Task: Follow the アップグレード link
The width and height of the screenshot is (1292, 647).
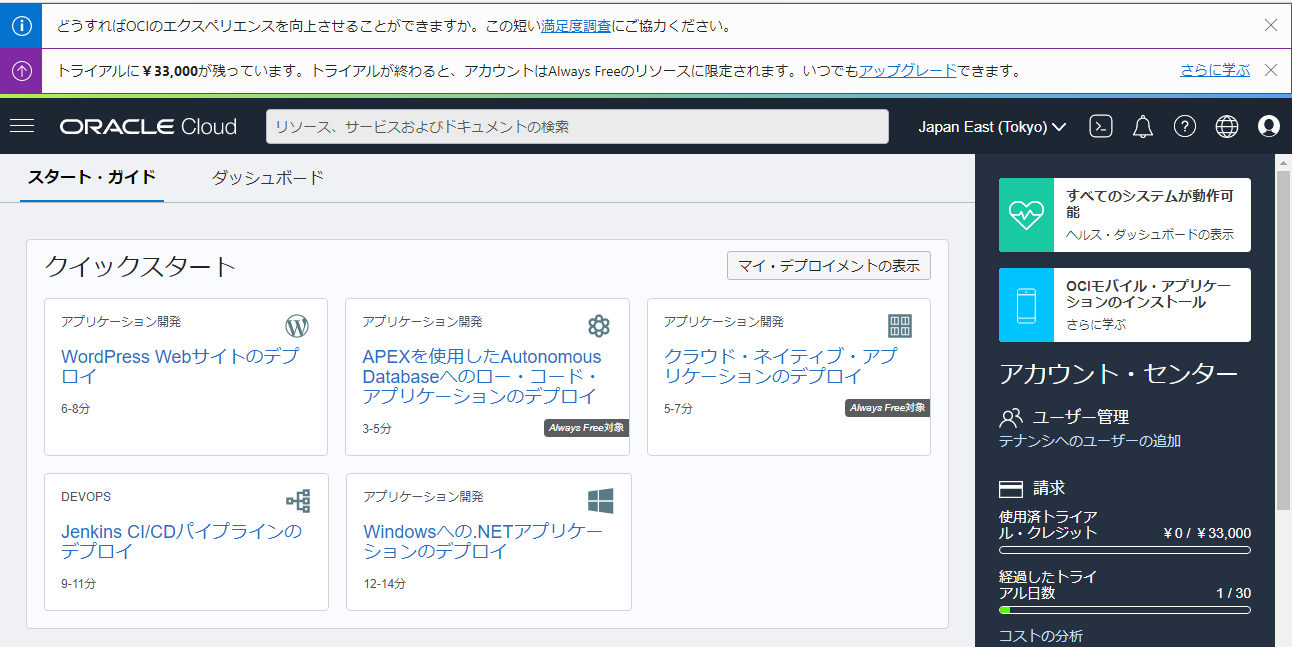Action: (x=908, y=71)
